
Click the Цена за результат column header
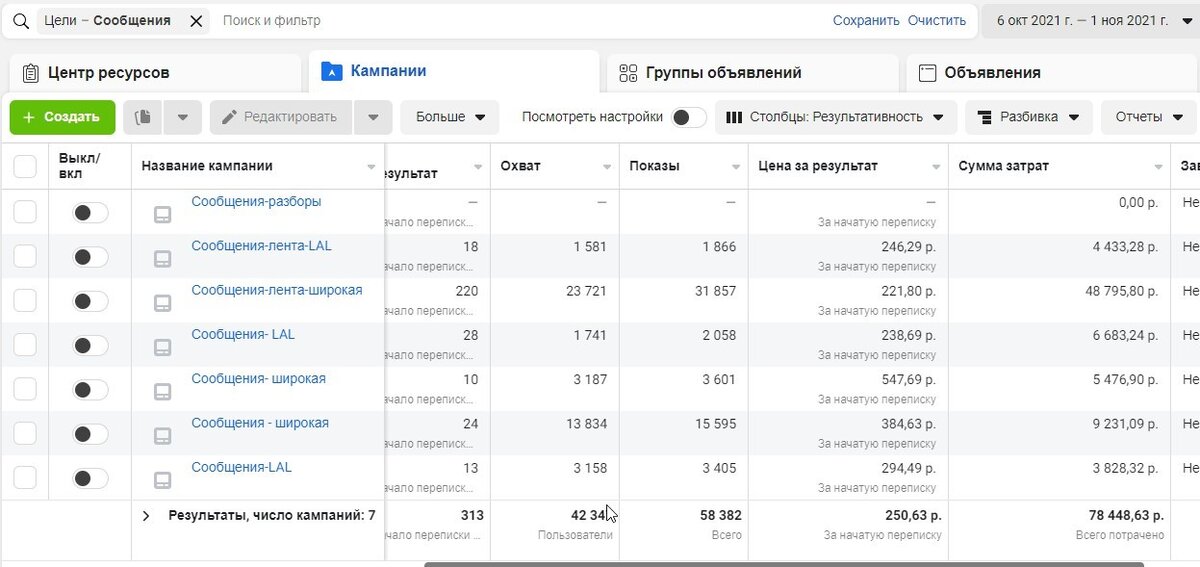848,166
